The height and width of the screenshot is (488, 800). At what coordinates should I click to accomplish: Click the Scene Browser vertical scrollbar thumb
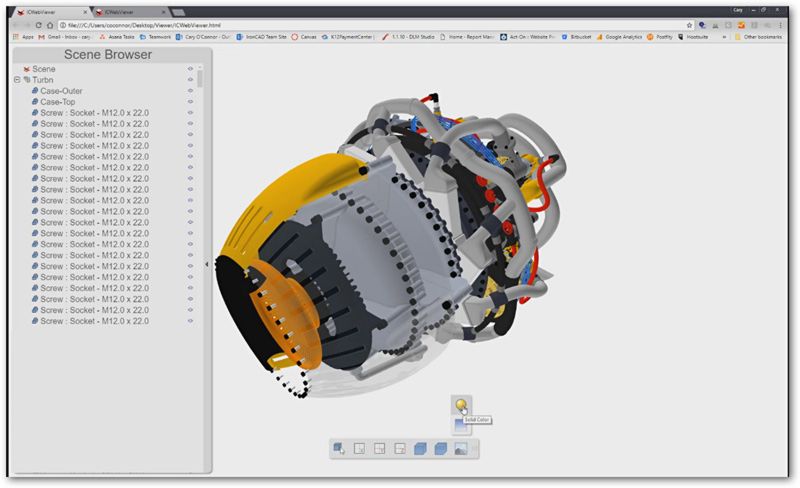coord(200,78)
